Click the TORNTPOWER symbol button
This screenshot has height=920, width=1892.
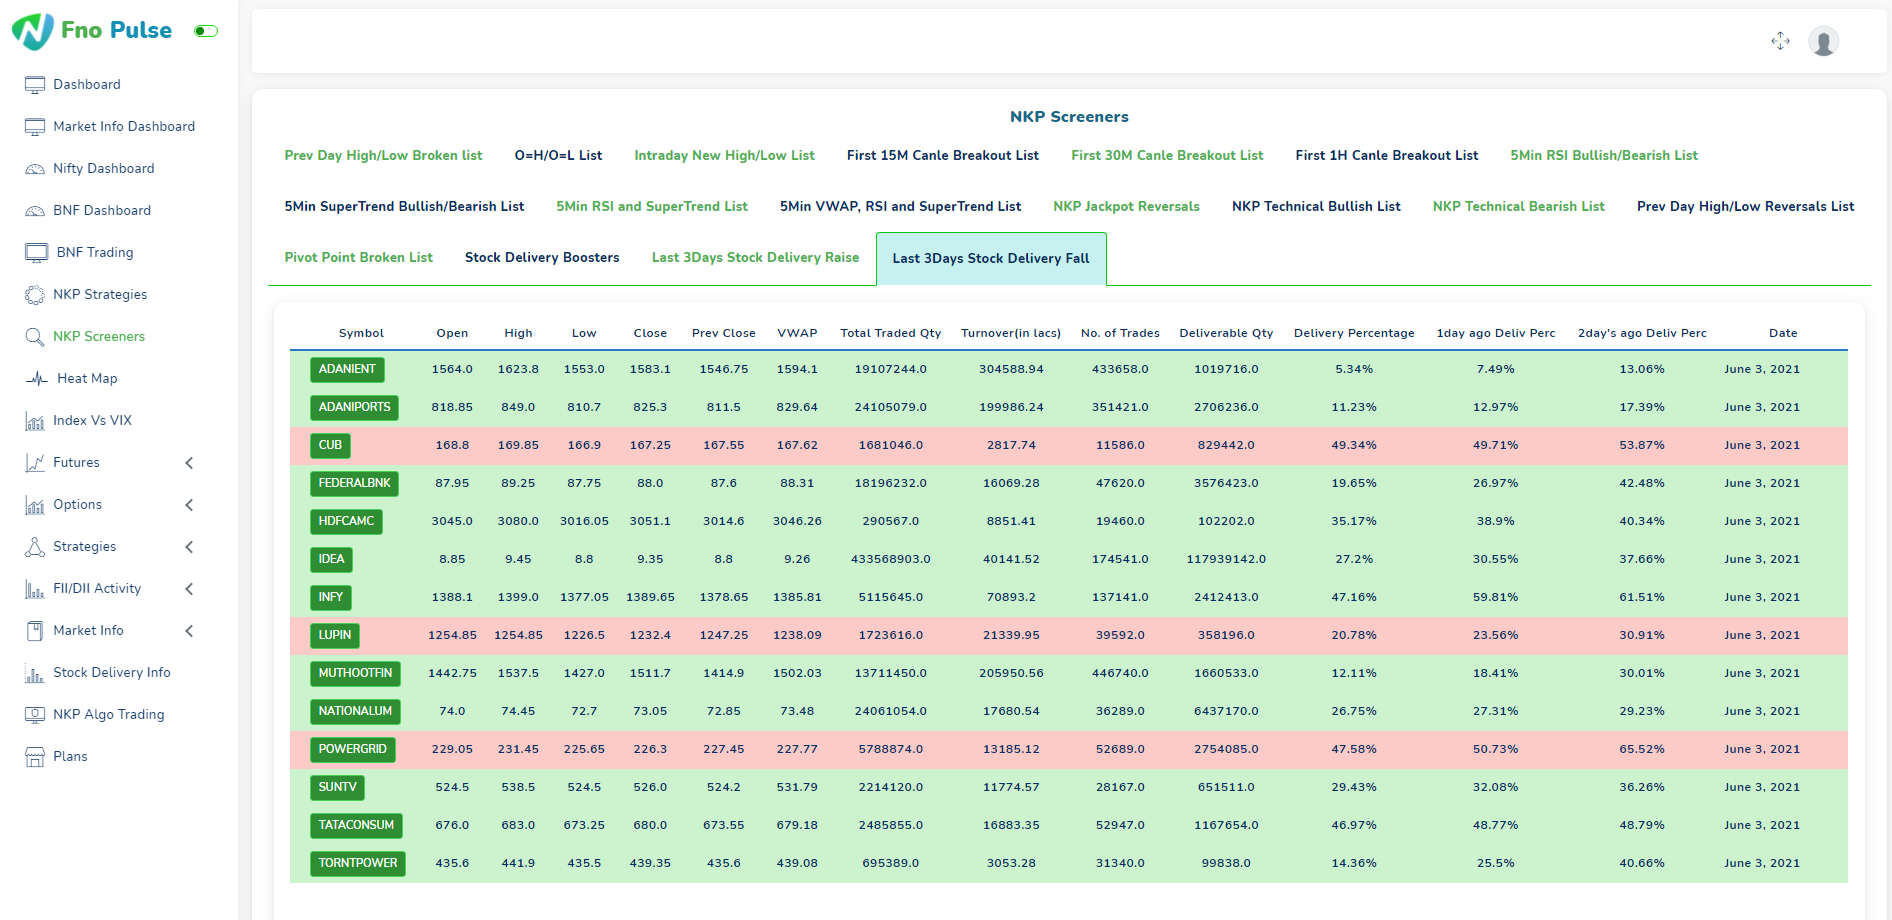pos(358,864)
